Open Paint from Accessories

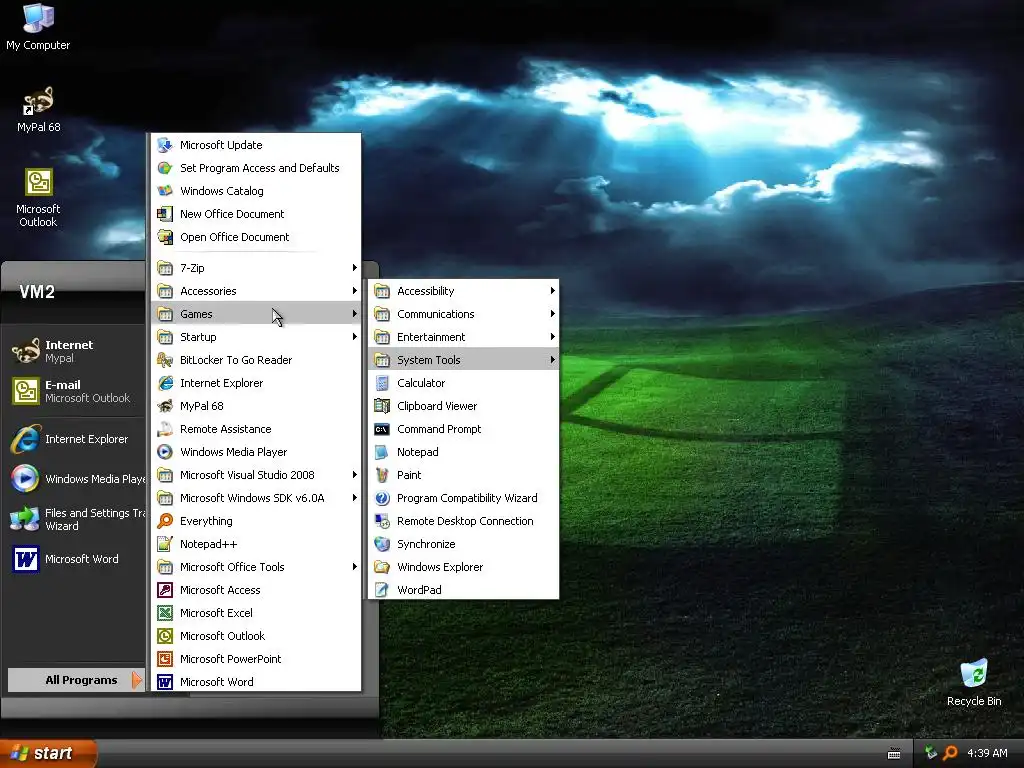(x=464, y=475)
